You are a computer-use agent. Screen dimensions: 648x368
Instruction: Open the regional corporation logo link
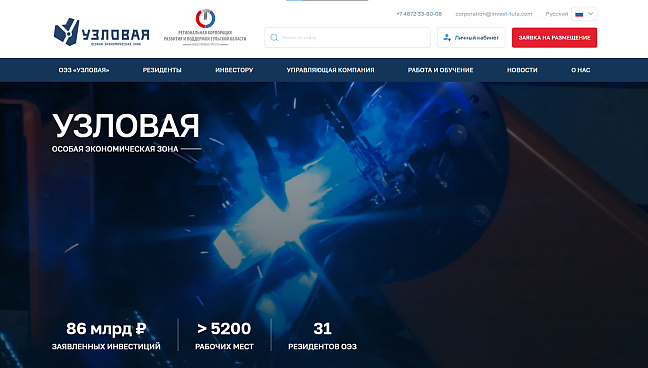click(205, 27)
